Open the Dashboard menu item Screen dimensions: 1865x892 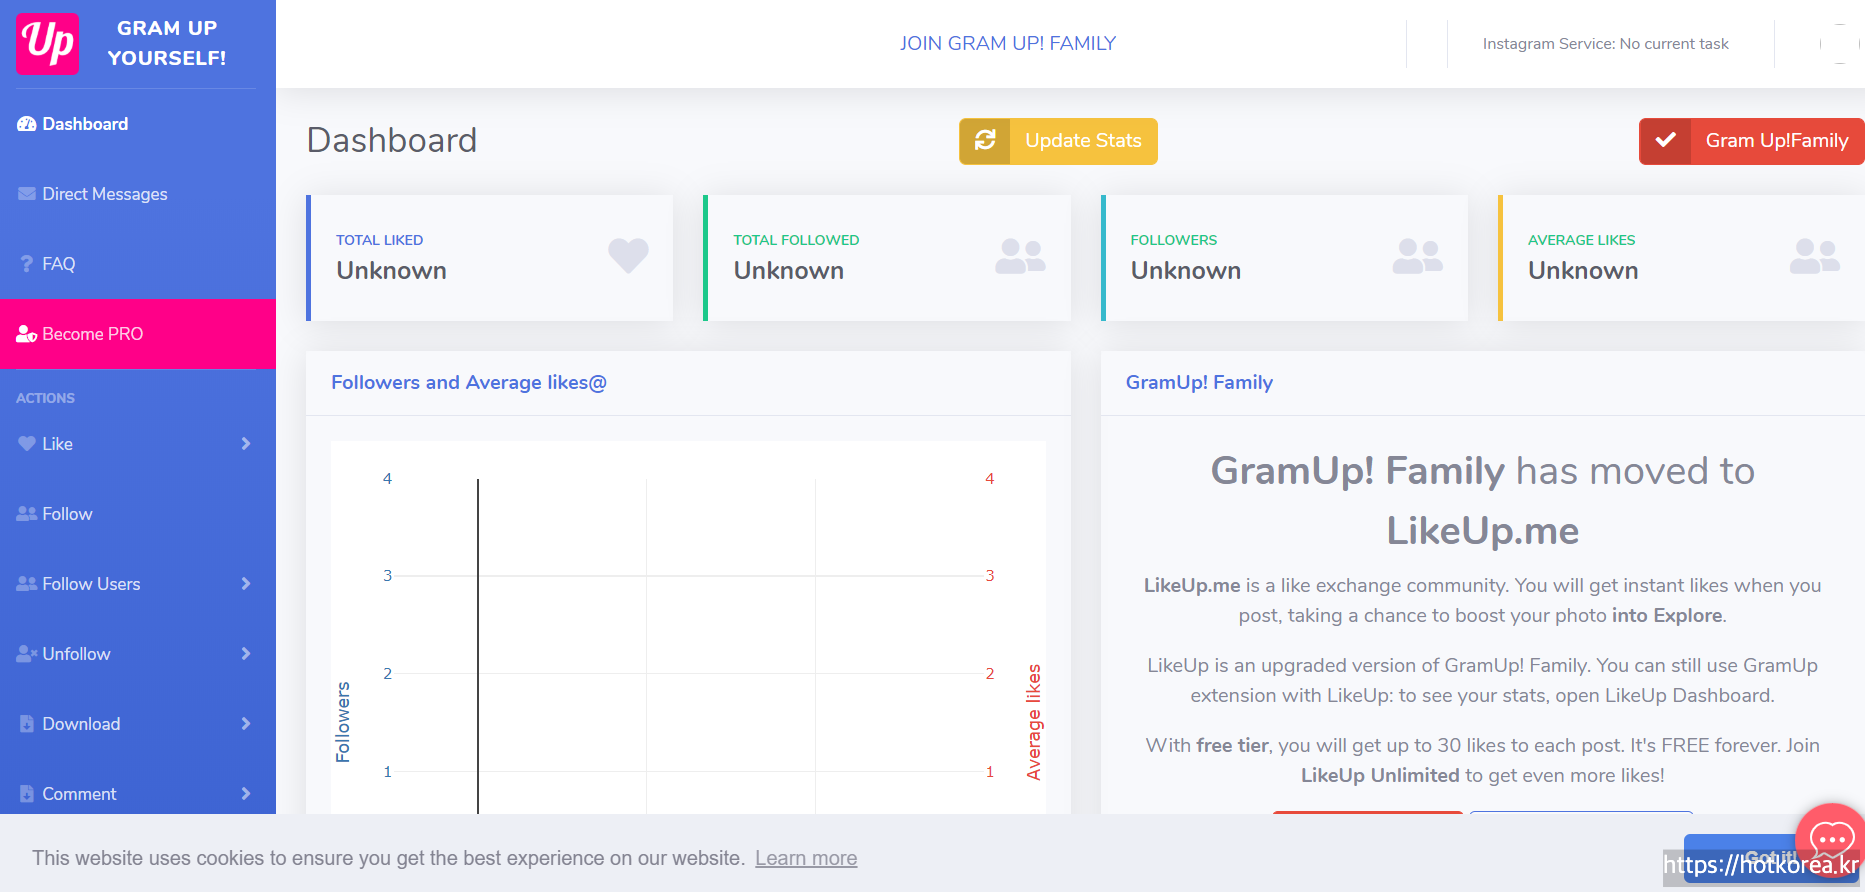138,124
